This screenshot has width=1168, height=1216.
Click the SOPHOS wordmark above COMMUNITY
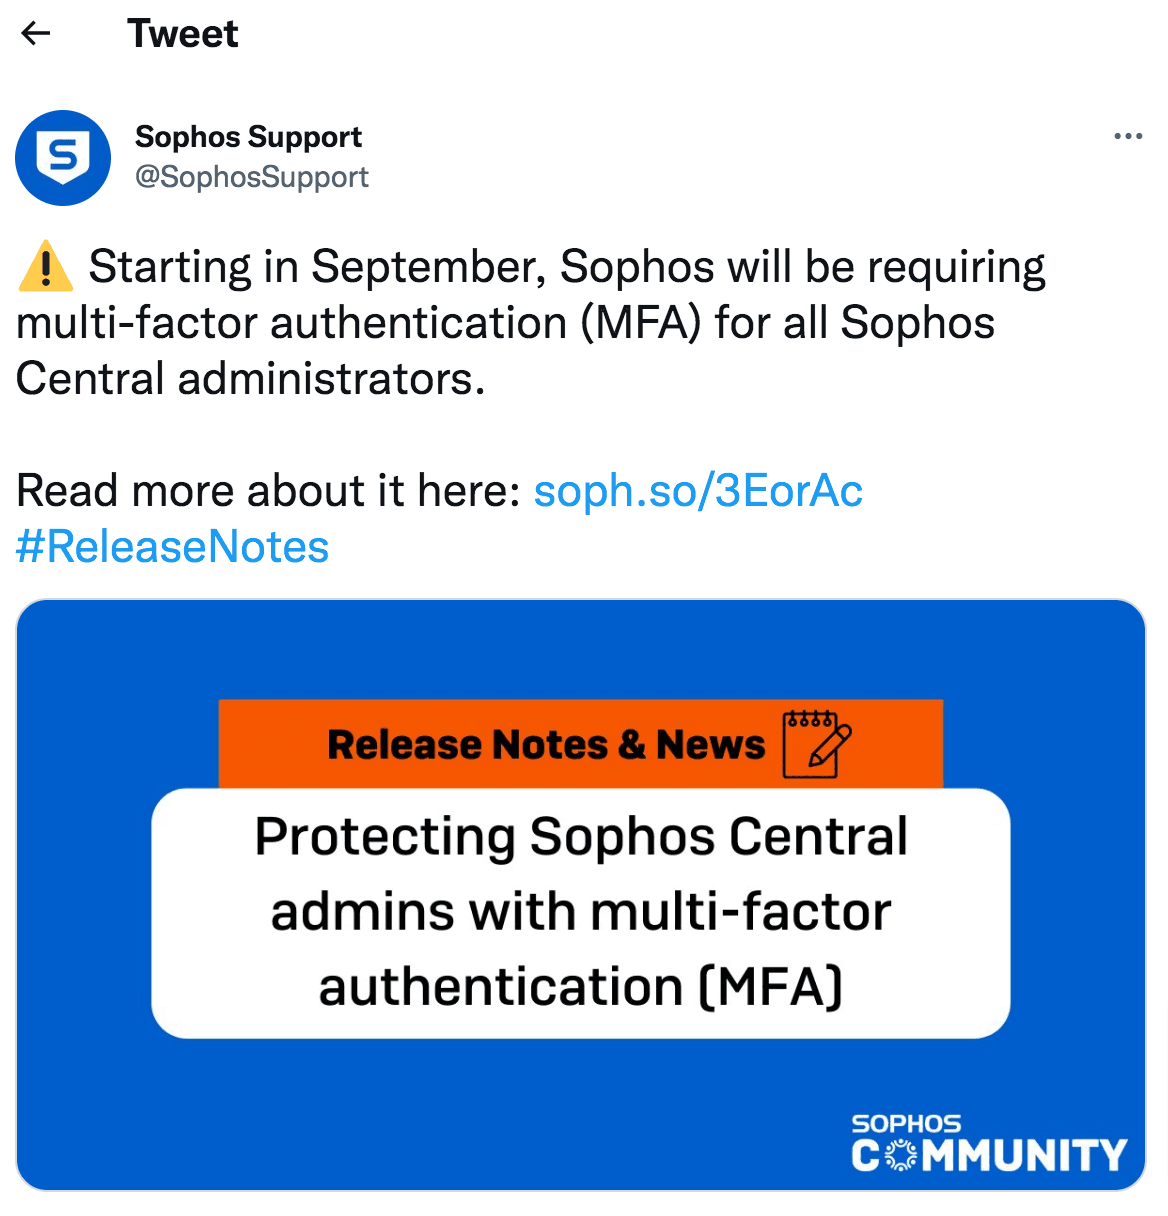(905, 1121)
